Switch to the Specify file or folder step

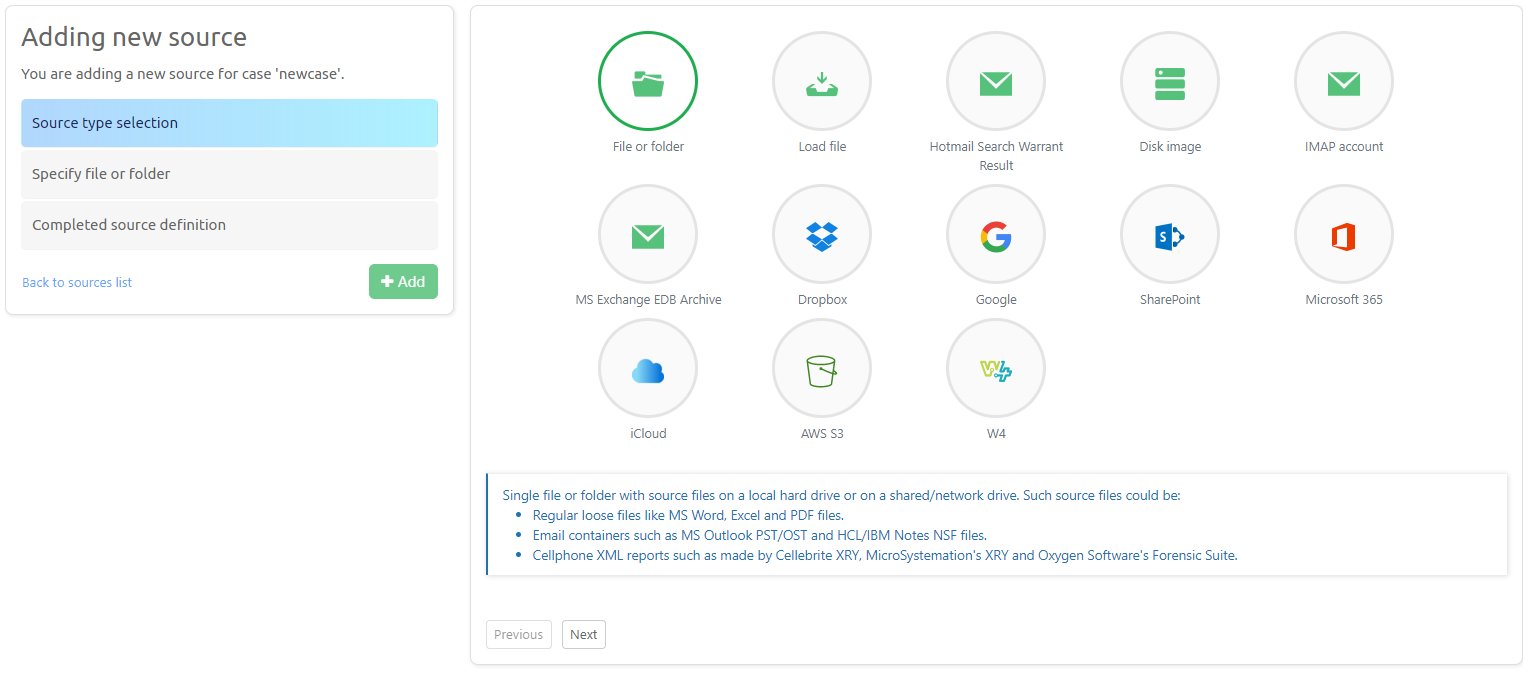coord(229,173)
